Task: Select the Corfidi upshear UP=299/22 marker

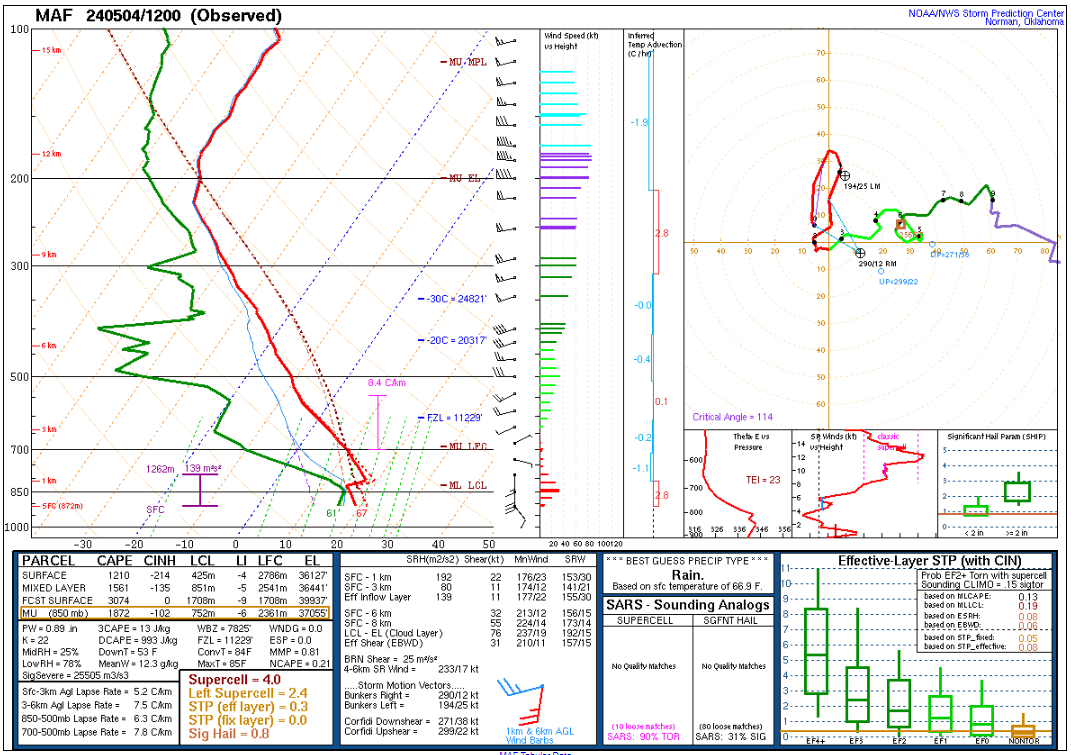Action: pos(881,271)
